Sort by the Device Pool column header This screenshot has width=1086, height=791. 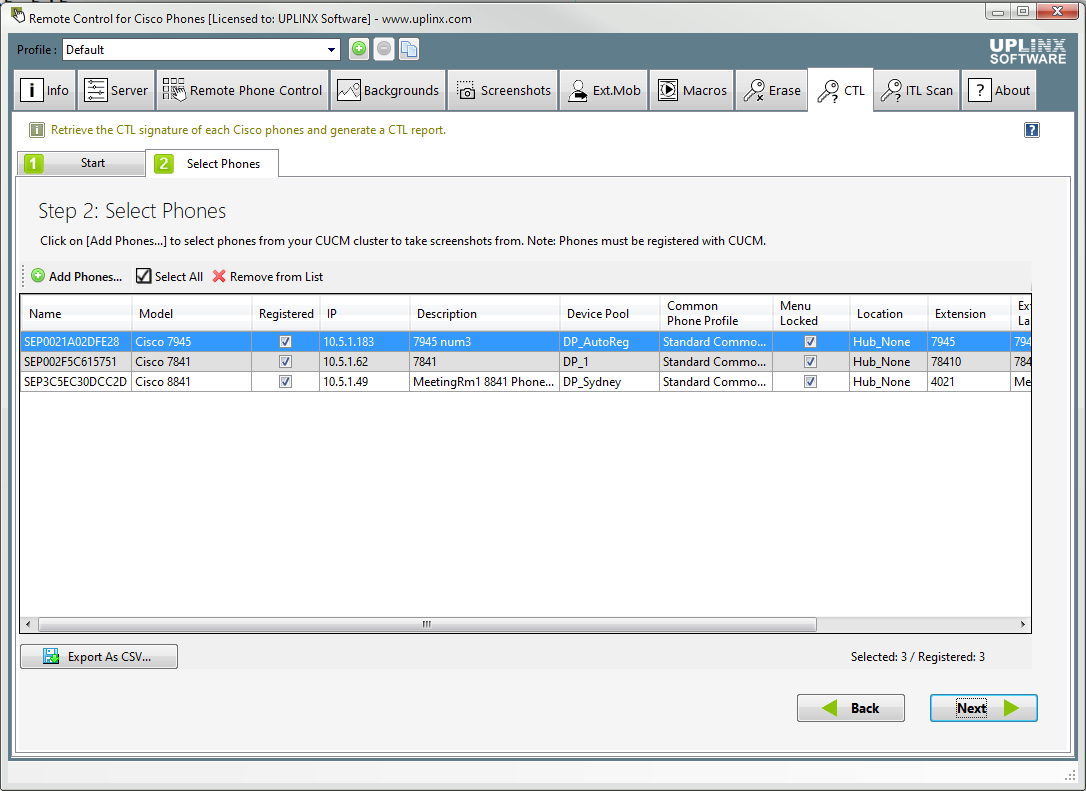[609, 313]
